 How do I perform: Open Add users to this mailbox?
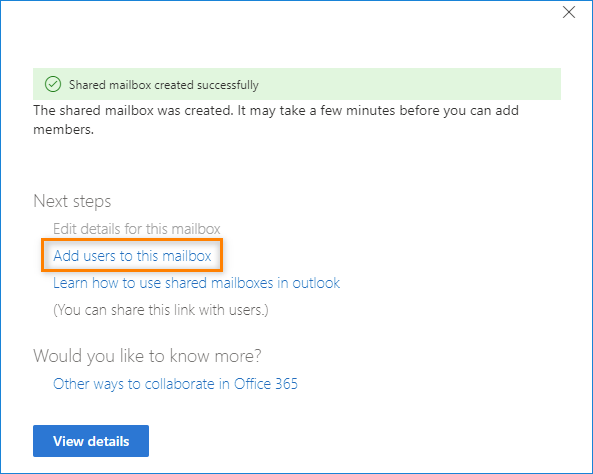pos(132,256)
